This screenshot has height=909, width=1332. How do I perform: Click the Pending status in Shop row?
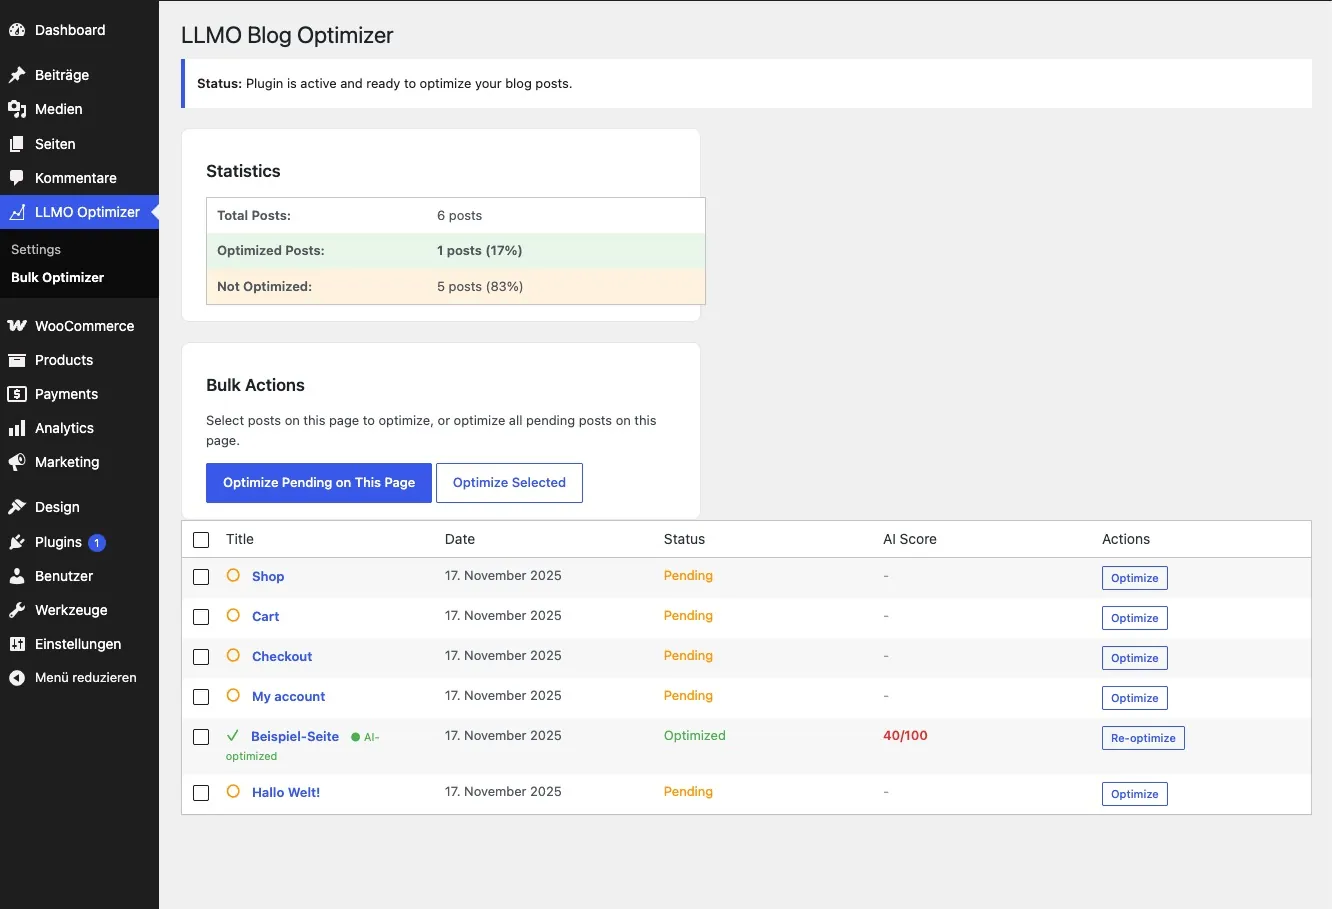[x=688, y=575]
